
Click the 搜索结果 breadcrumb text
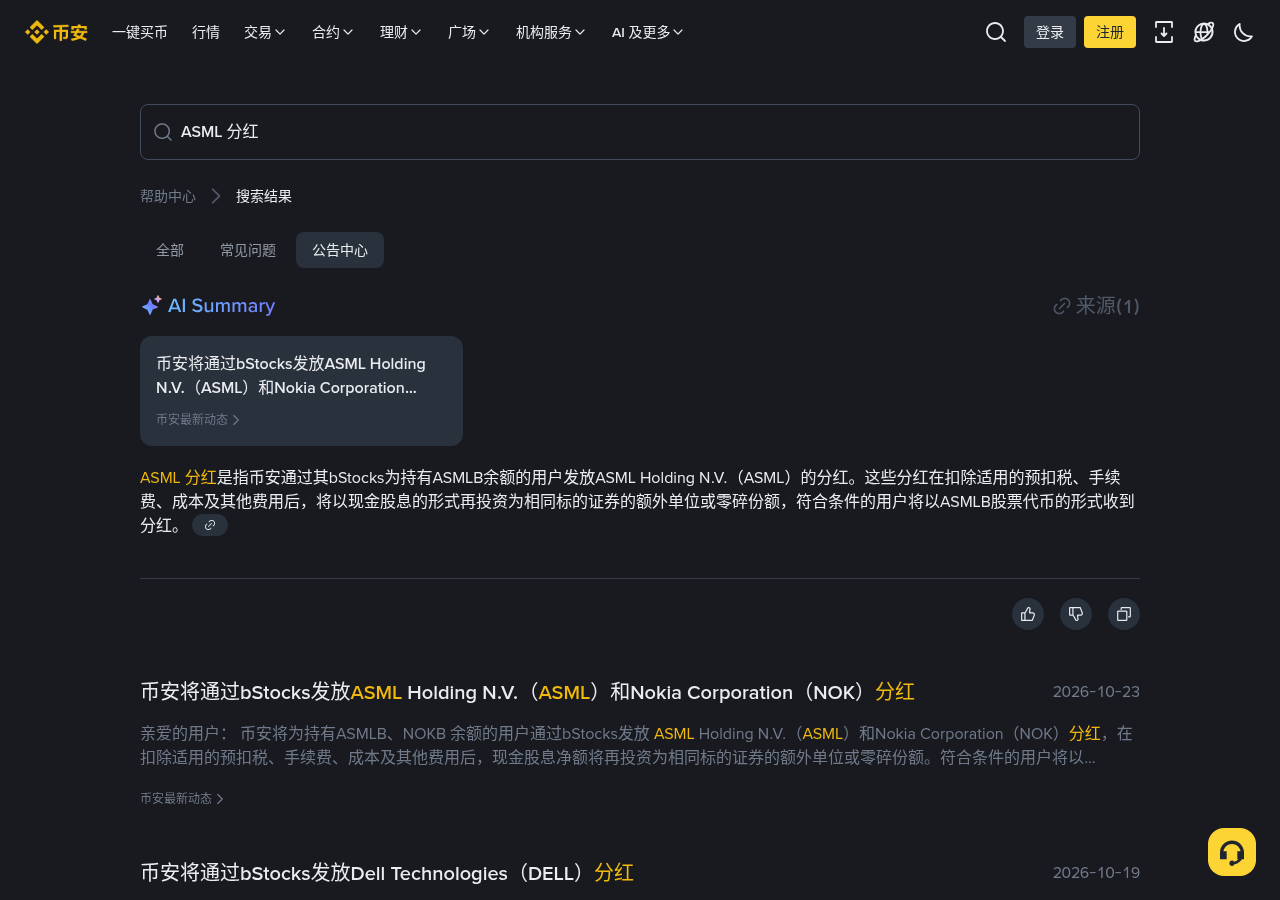(264, 196)
